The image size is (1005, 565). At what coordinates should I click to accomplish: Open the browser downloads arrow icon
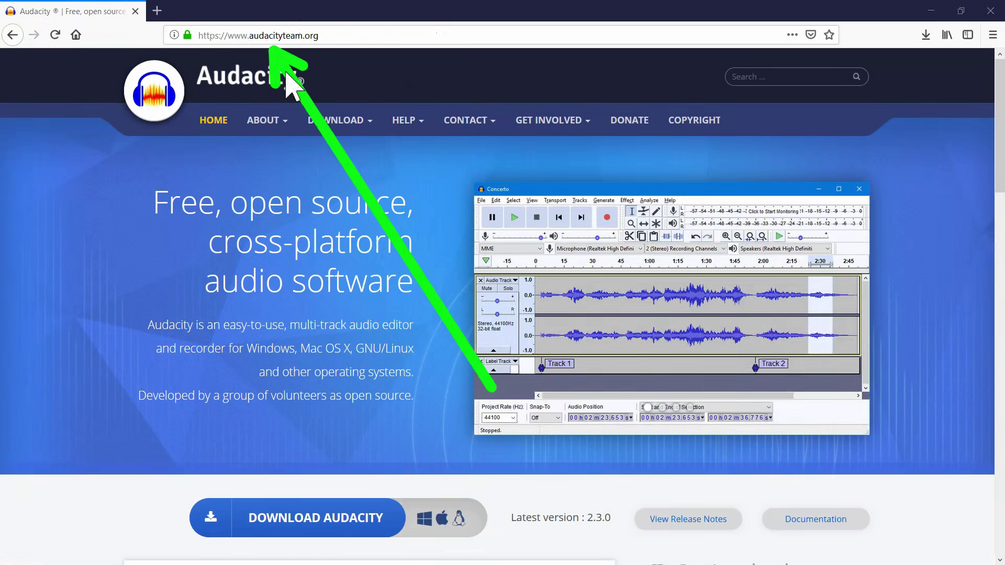[926, 35]
